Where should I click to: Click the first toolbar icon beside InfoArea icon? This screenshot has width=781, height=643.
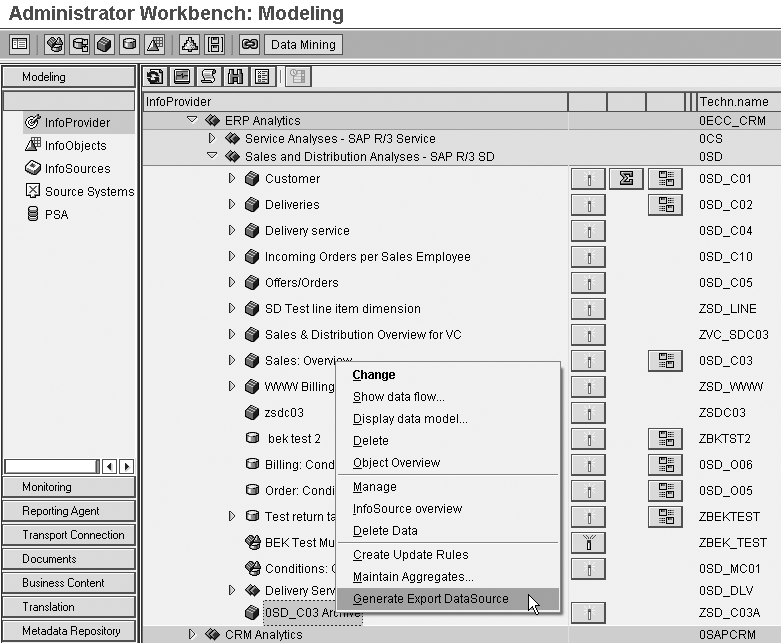(x=19, y=44)
